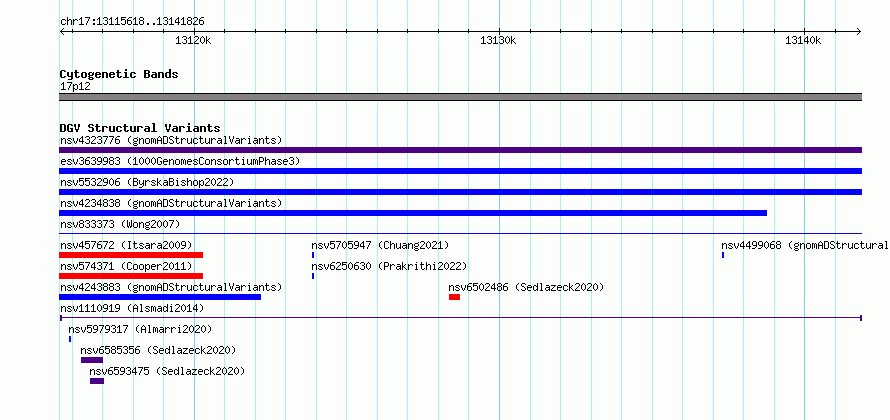This screenshot has width=890, height=420.
Task: Select the purple nsv6593475 Sedlazeck2020 bar
Action: tap(96, 381)
